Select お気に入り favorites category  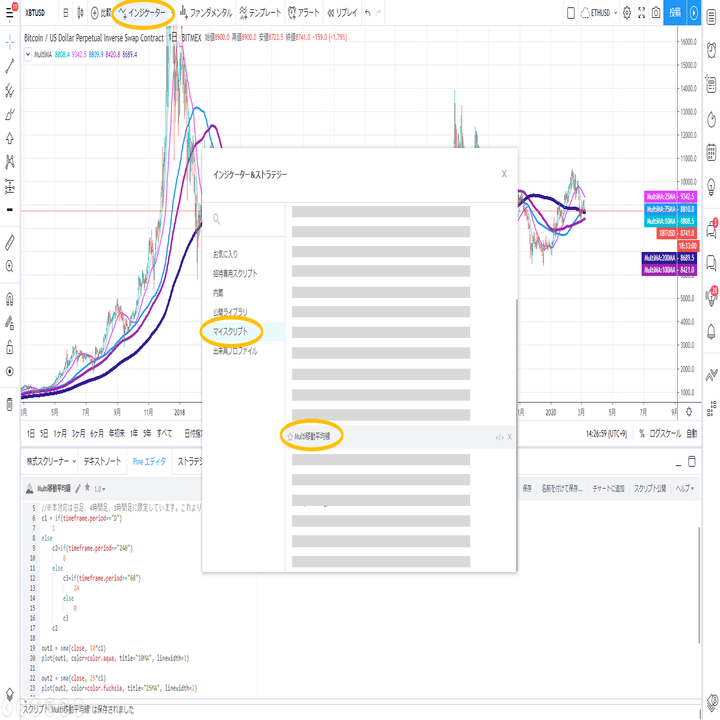[x=225, y=254]
